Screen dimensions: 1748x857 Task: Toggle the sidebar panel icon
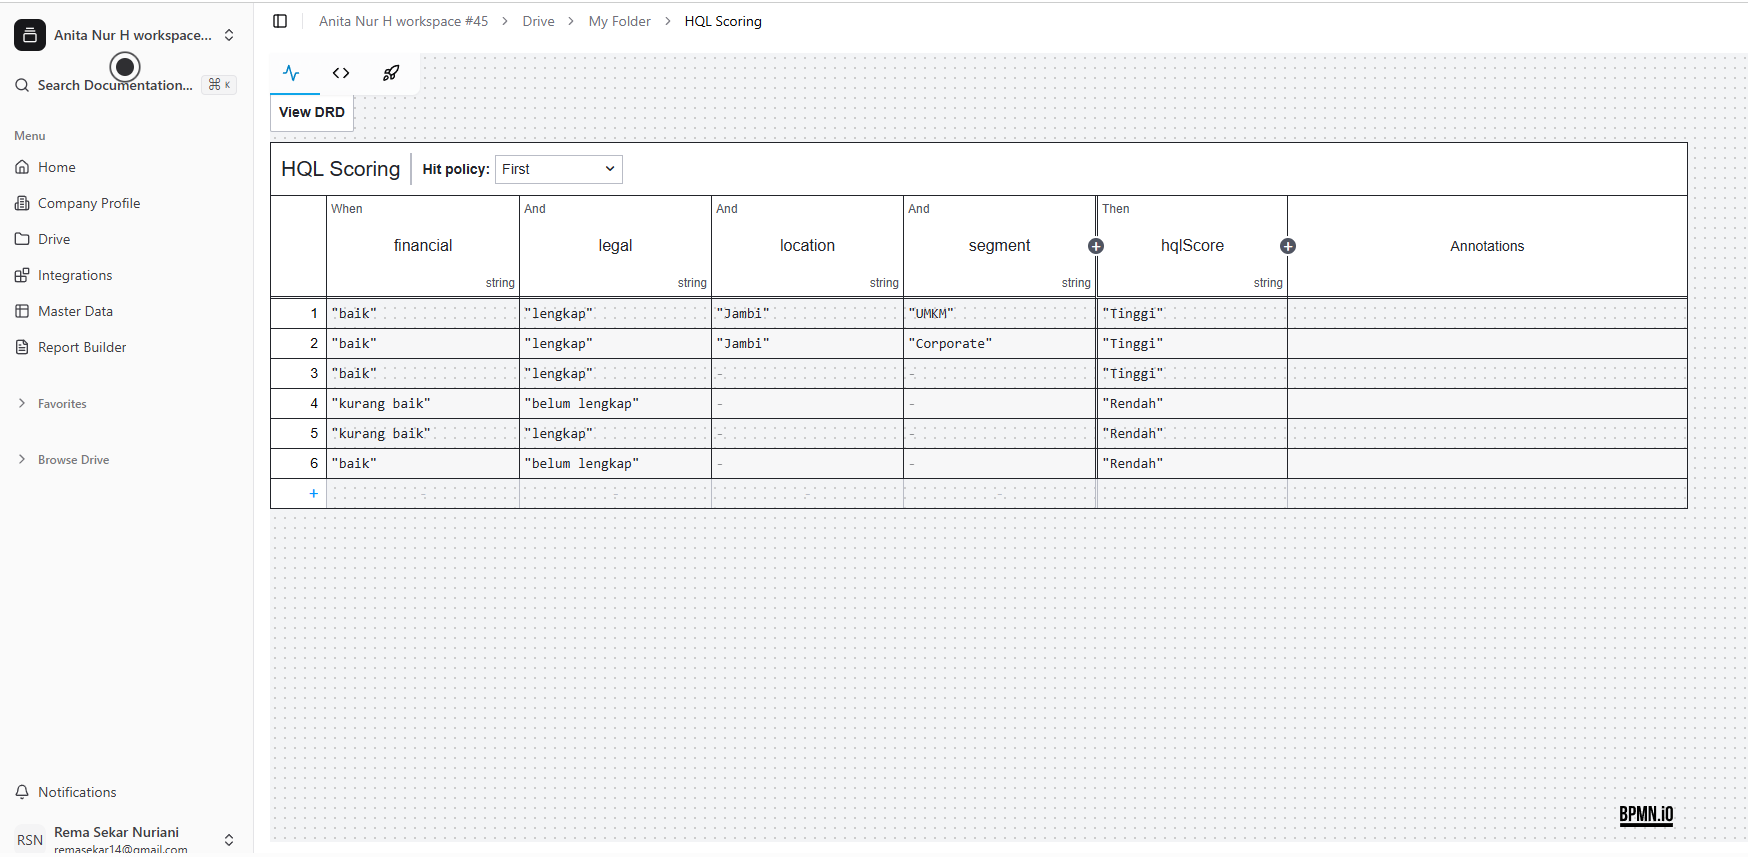coord(280,21)
